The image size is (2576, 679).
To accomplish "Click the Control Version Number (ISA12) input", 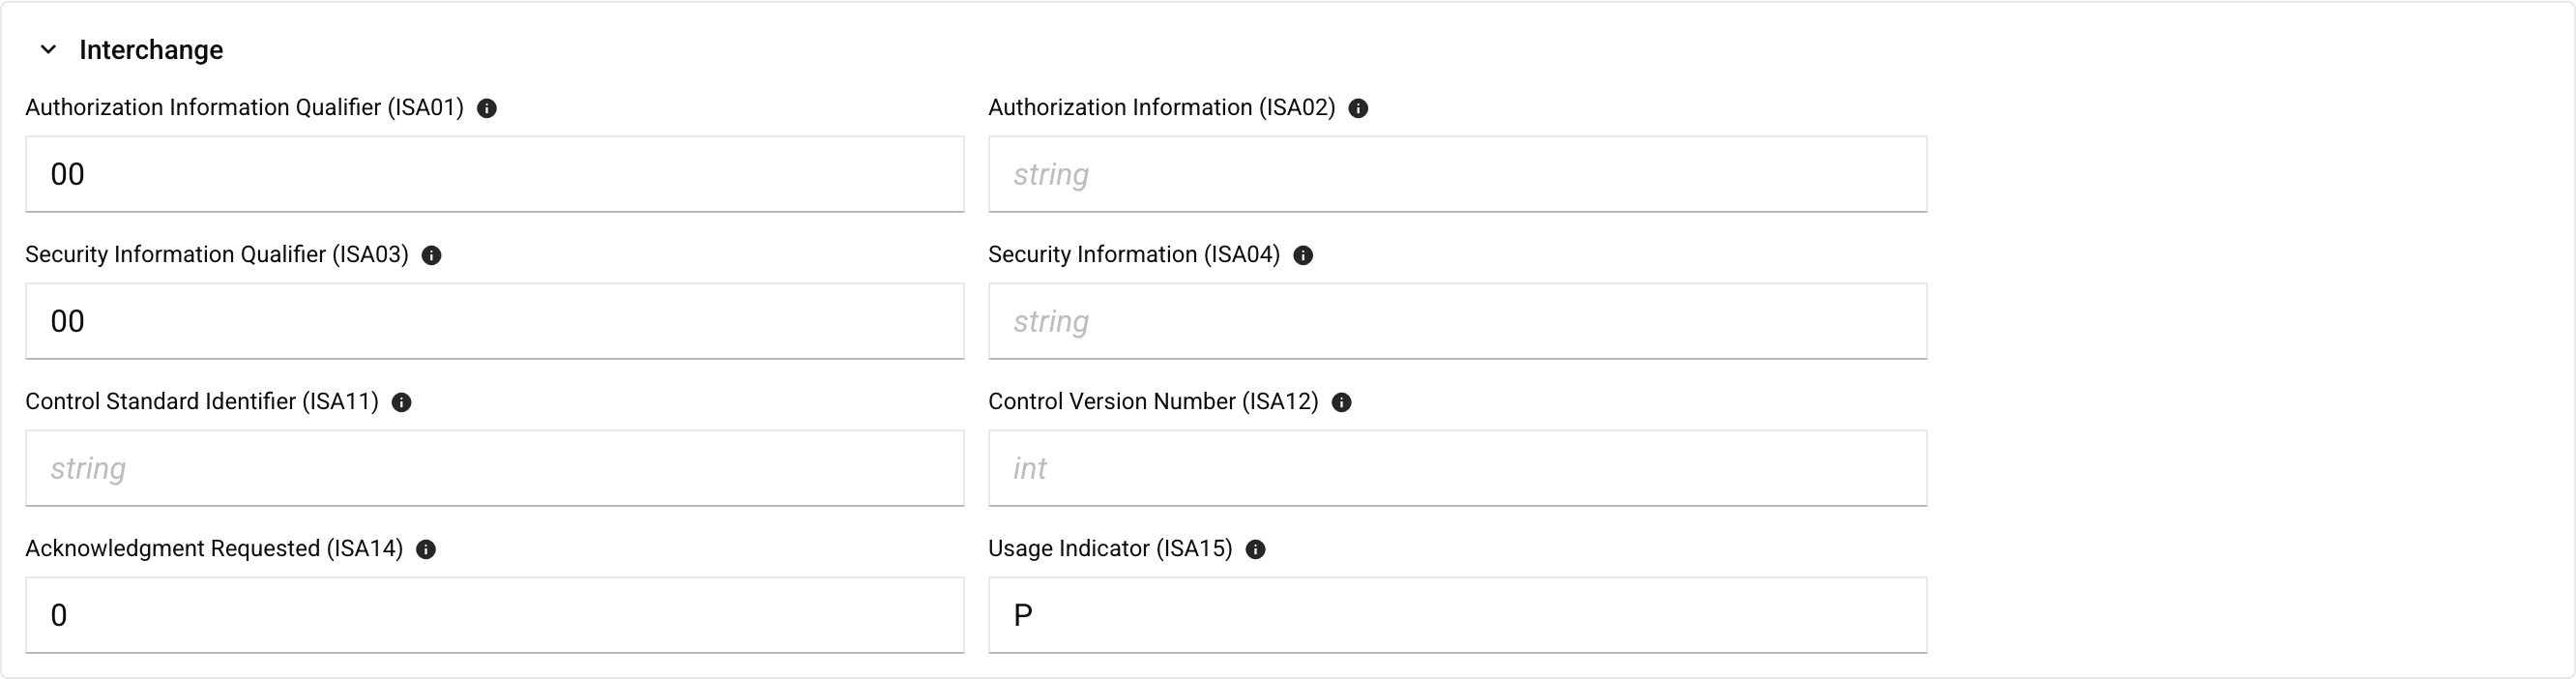I will [1457, 468].
